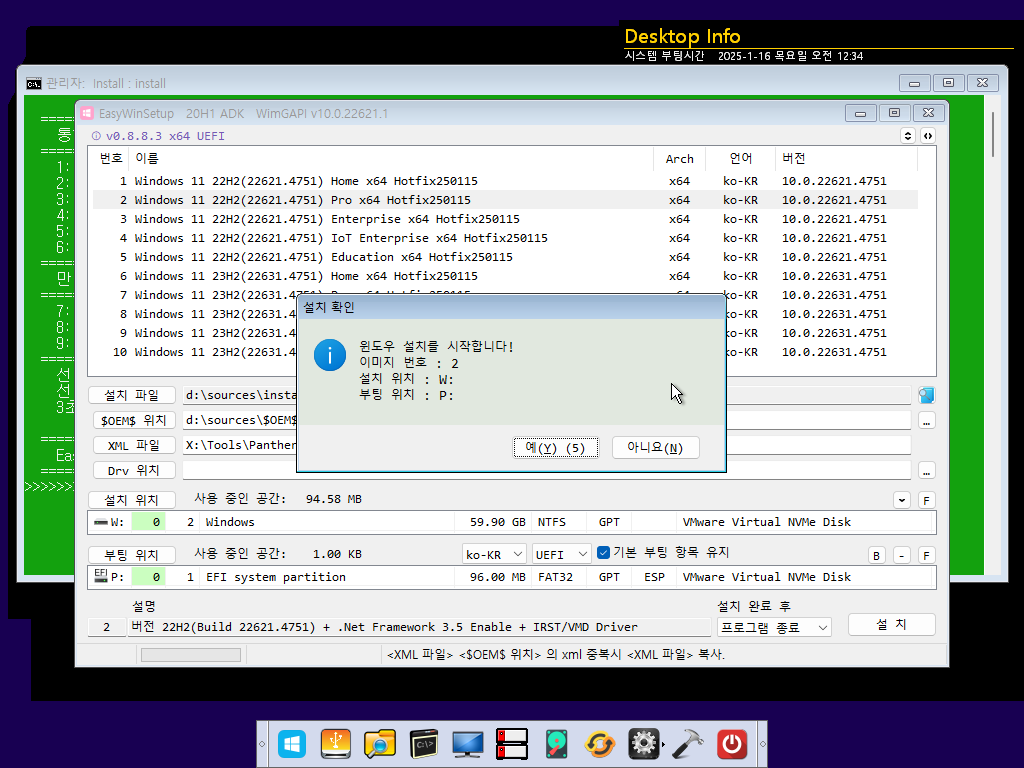Click the cmd icon in Install window title
The image size is (1024, 768).
[x=34, y=84]
